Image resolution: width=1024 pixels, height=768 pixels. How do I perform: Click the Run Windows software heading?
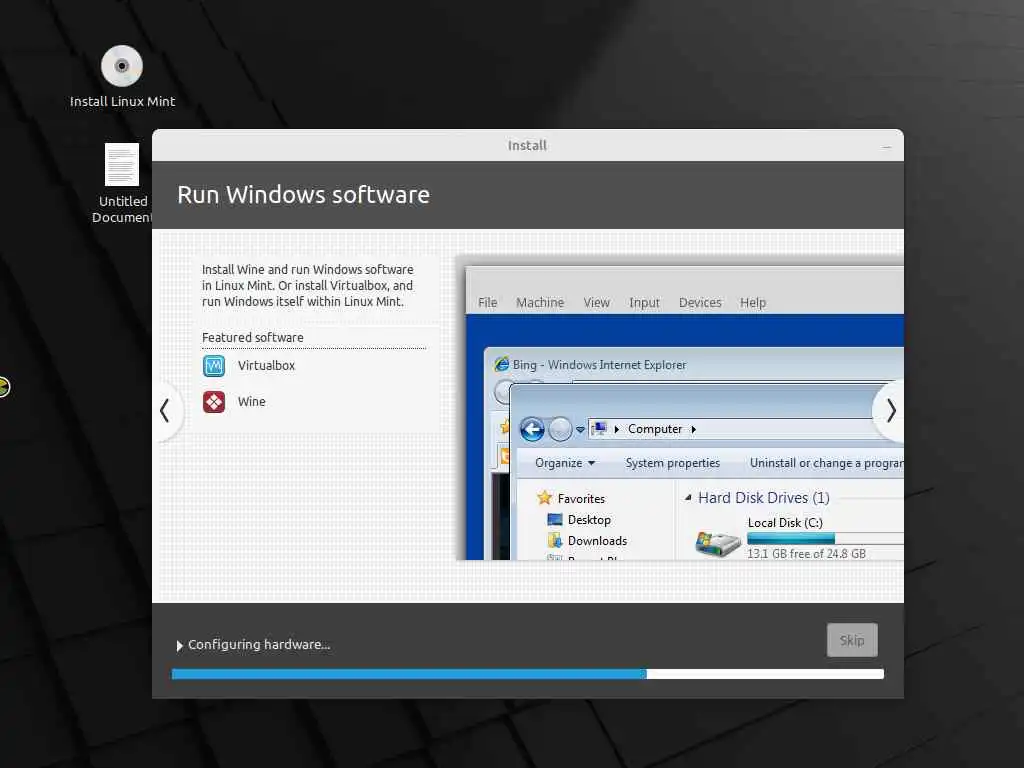tap(304, 195)
